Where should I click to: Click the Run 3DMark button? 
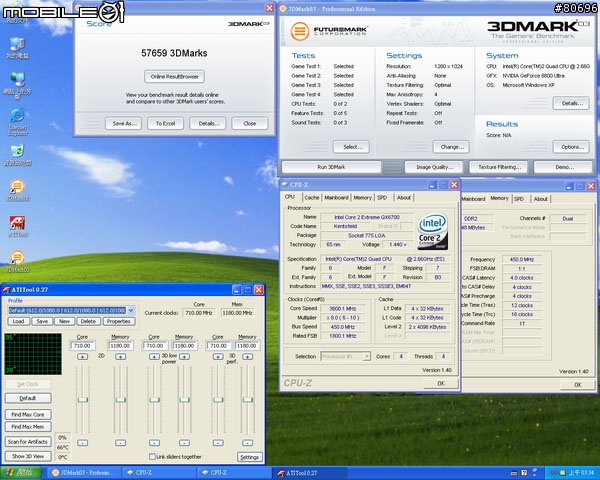(x=331, y=167)
